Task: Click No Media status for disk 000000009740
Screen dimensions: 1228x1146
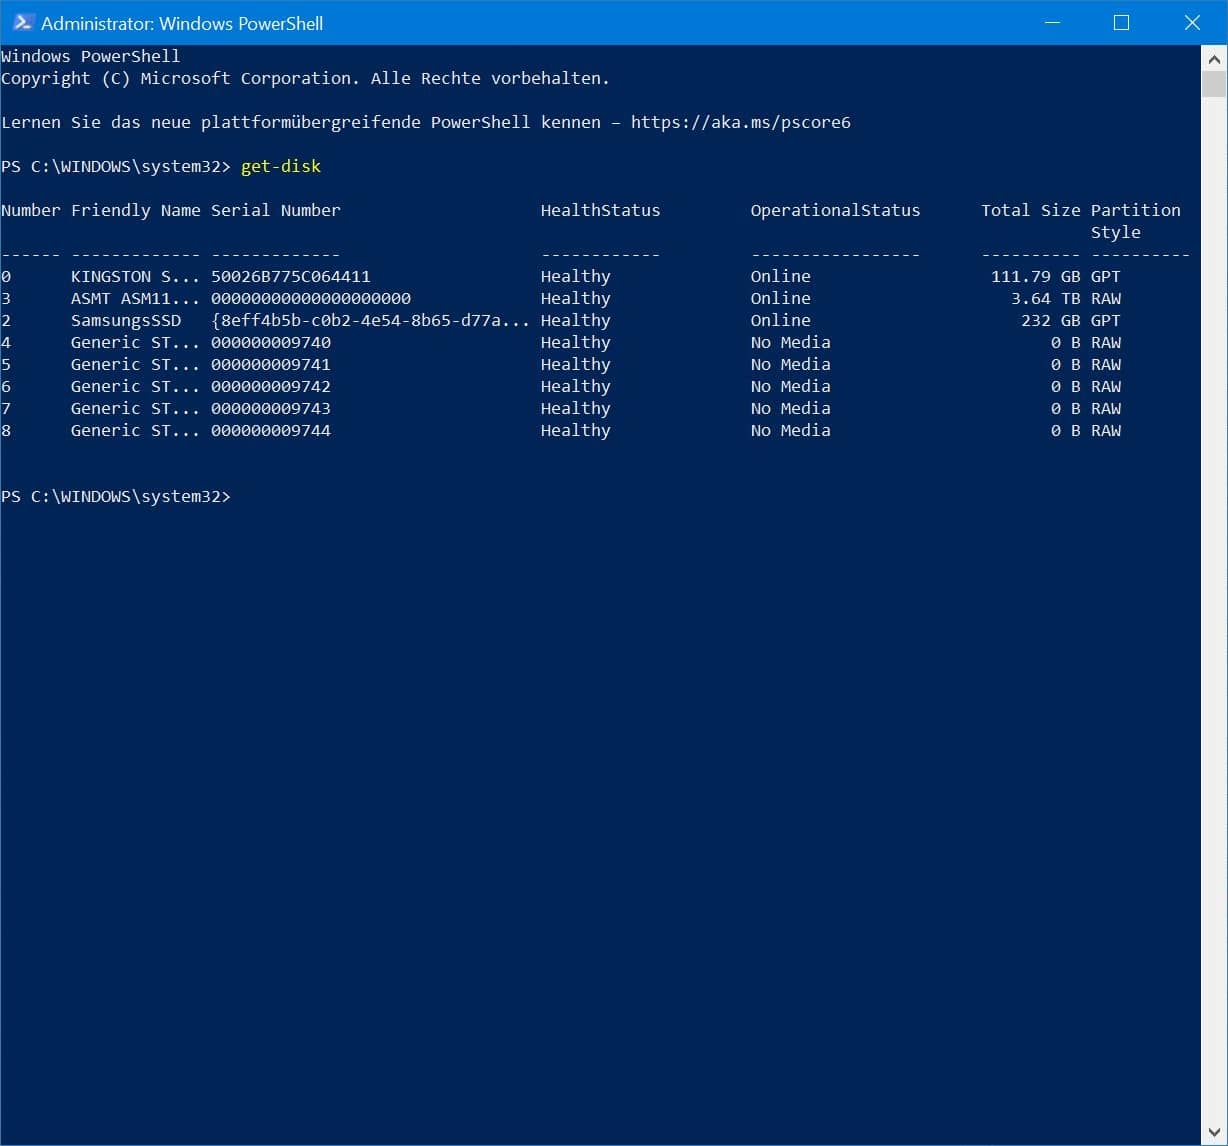Action: point(791,342)
